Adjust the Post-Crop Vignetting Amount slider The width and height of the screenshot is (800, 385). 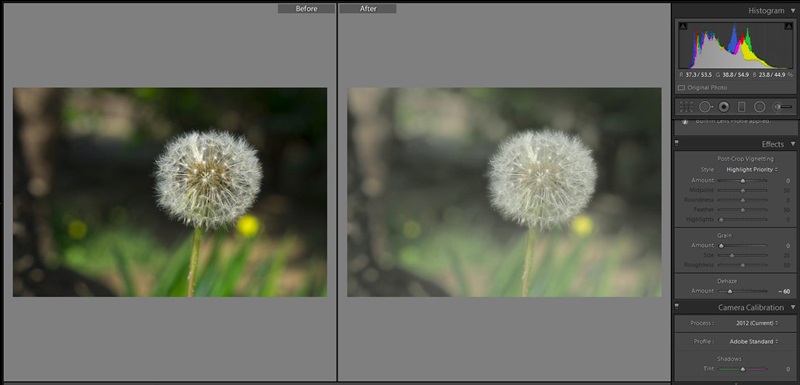(742, 181)
